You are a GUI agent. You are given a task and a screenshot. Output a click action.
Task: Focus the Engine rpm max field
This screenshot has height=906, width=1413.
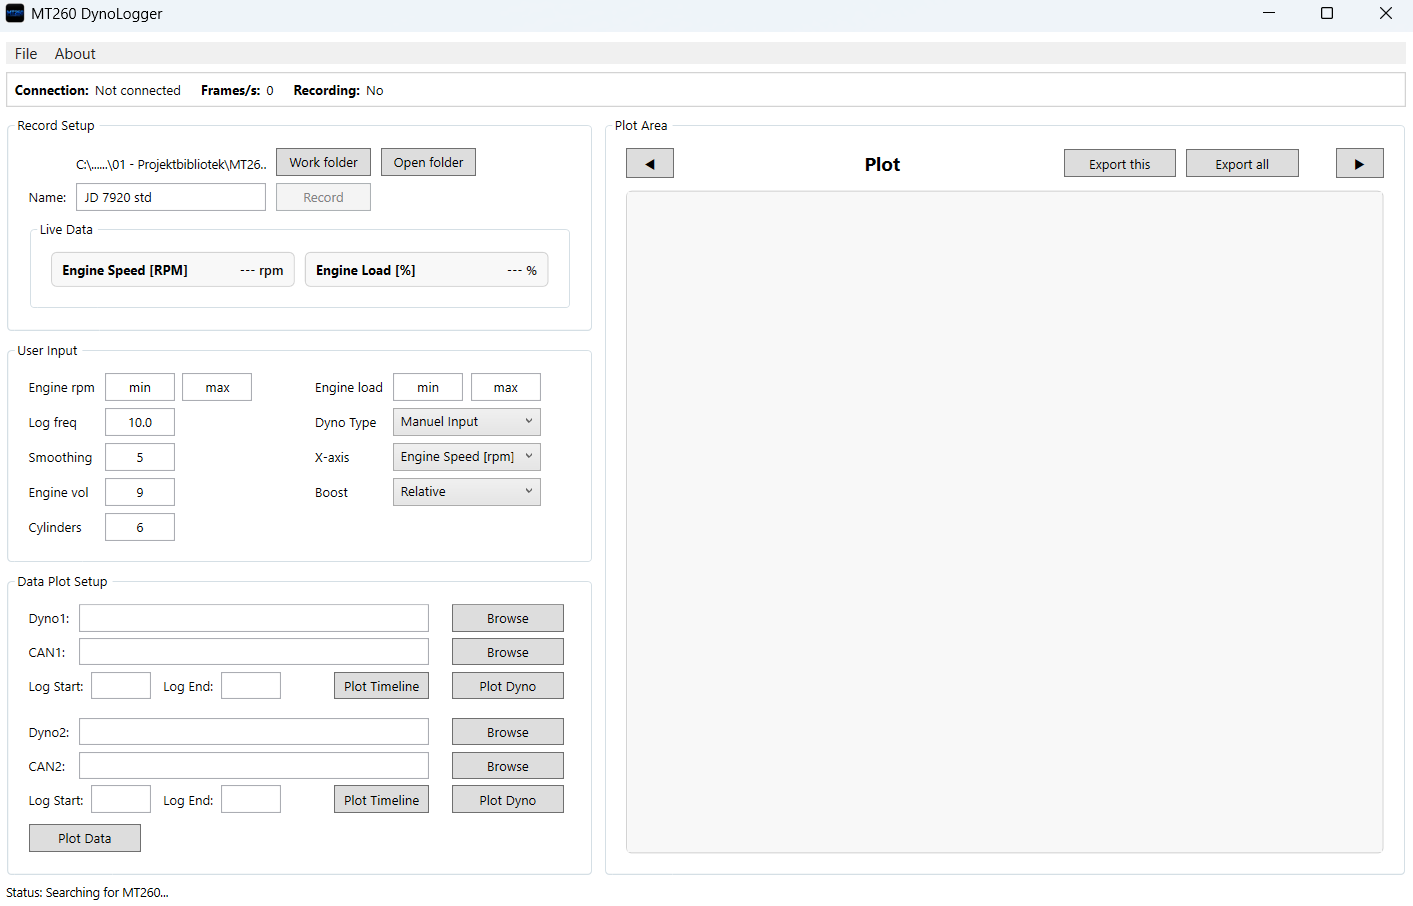217,387
